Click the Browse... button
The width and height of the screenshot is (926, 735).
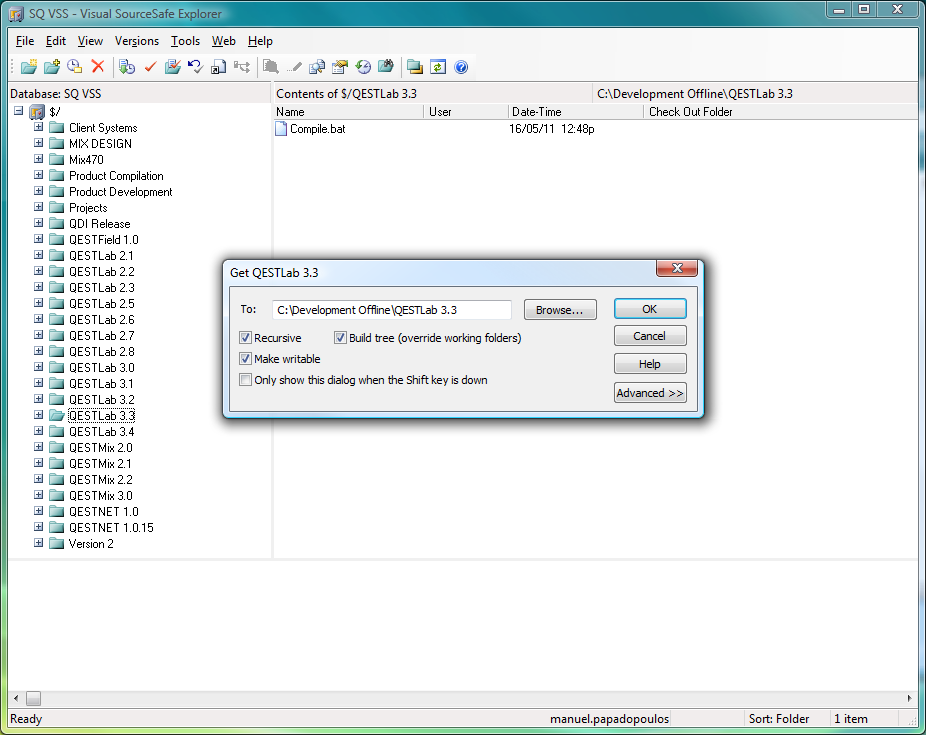click(x=560, y=310)
